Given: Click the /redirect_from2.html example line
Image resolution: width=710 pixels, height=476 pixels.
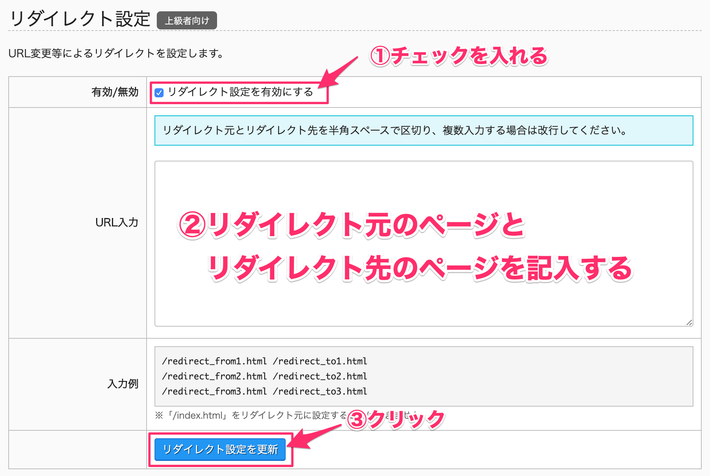Looking at the screenshot, I should coord(264,376).
